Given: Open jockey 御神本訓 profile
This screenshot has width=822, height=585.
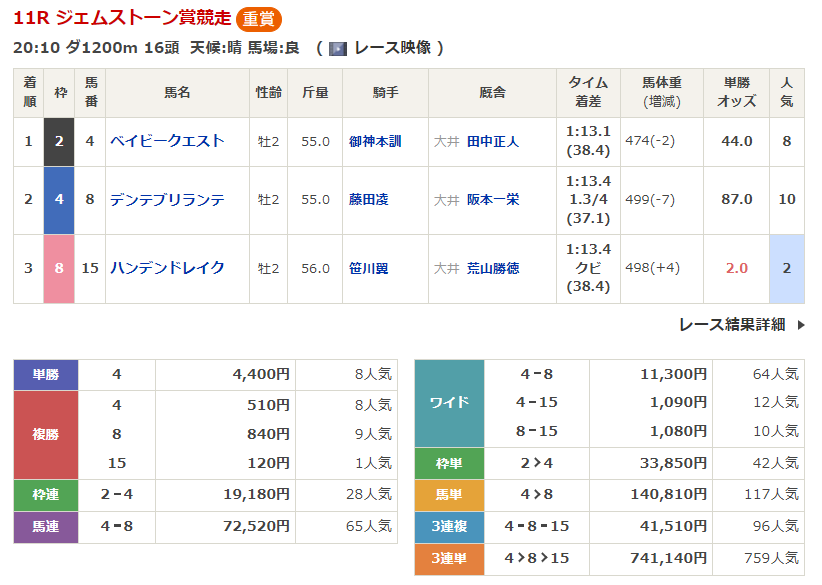Looking at the screenshot, I should point(375,142).
